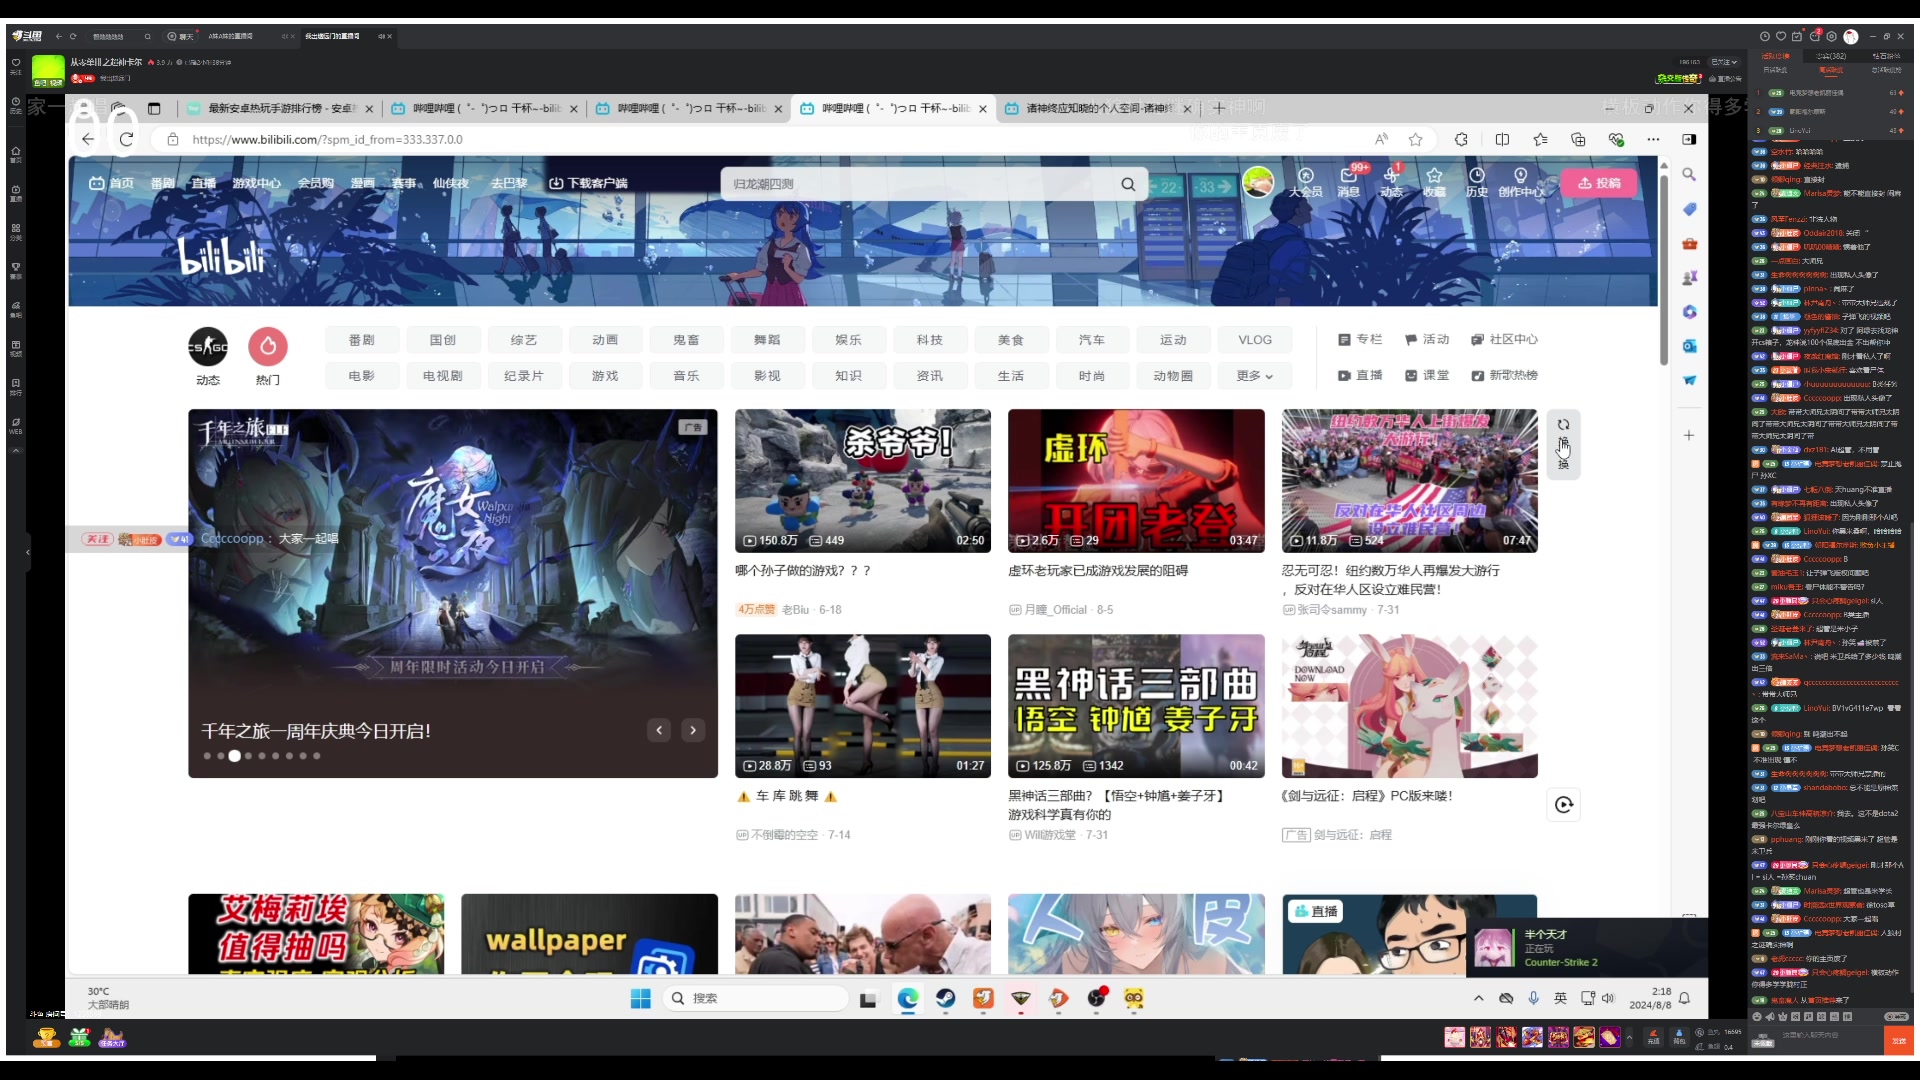Open the 历史 history clock icon

(x=1477, y=182)
